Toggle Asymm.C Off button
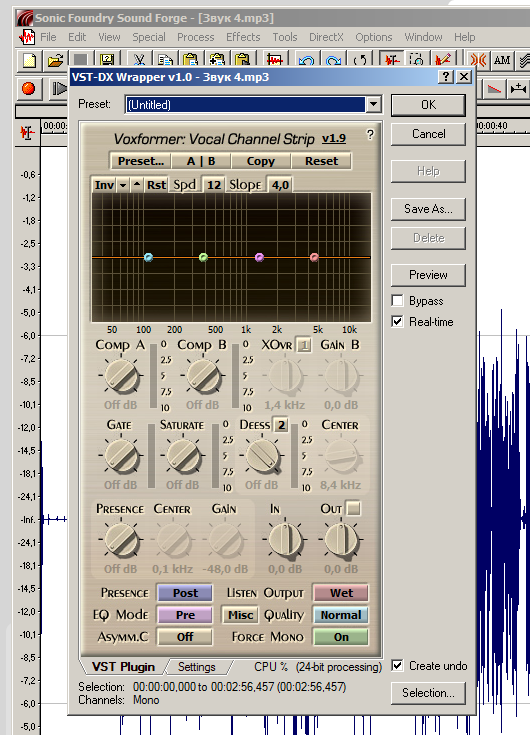530x735 pixels. tap(185, 637)
